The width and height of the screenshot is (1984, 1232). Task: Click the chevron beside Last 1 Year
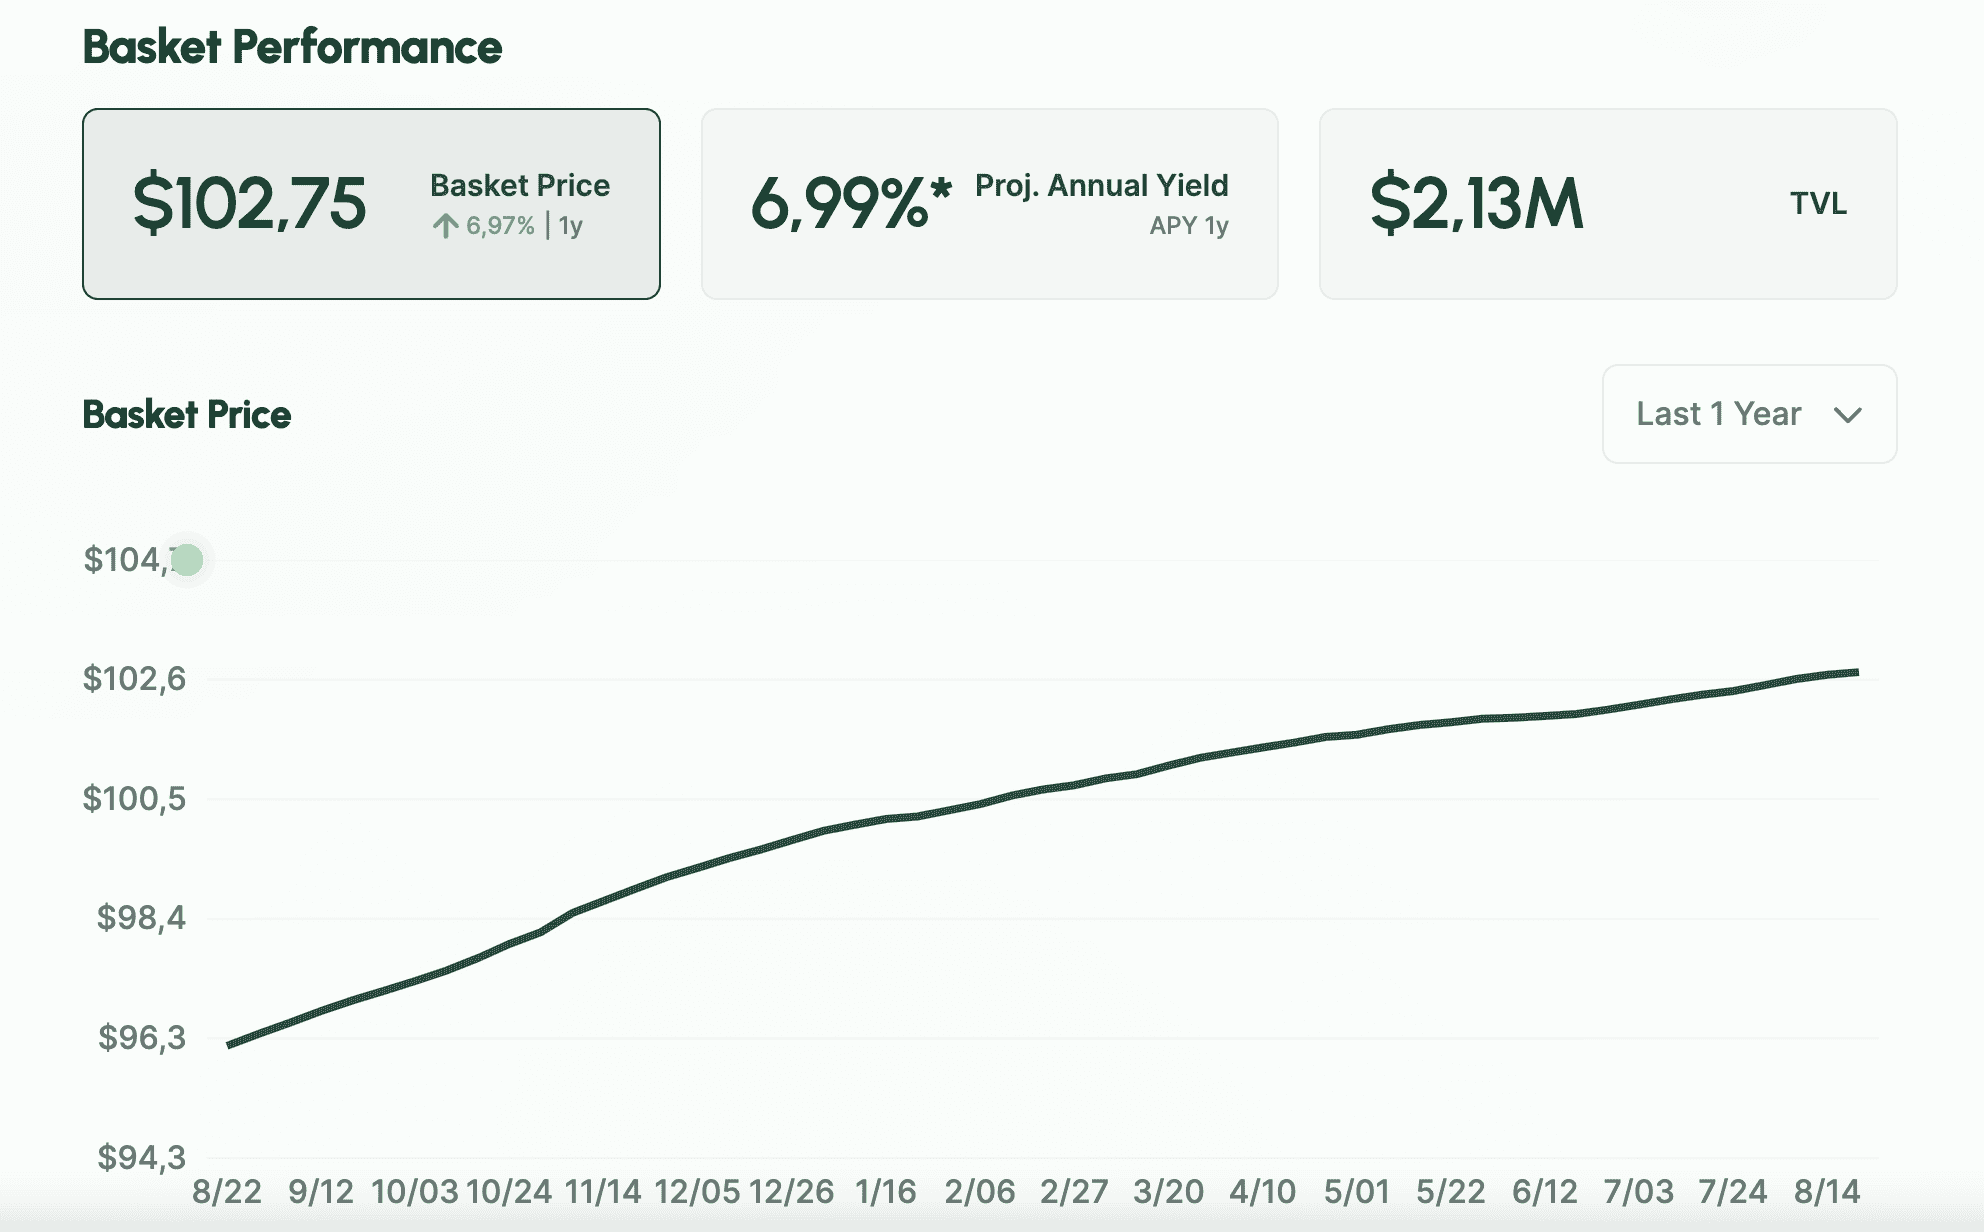pyautogui.click(x=1847, y=415)
